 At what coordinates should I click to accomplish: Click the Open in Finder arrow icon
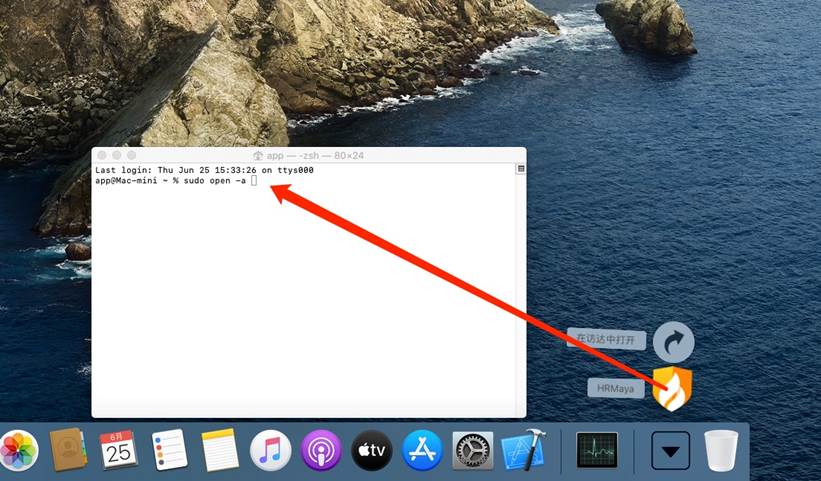[x=673, y=342]
